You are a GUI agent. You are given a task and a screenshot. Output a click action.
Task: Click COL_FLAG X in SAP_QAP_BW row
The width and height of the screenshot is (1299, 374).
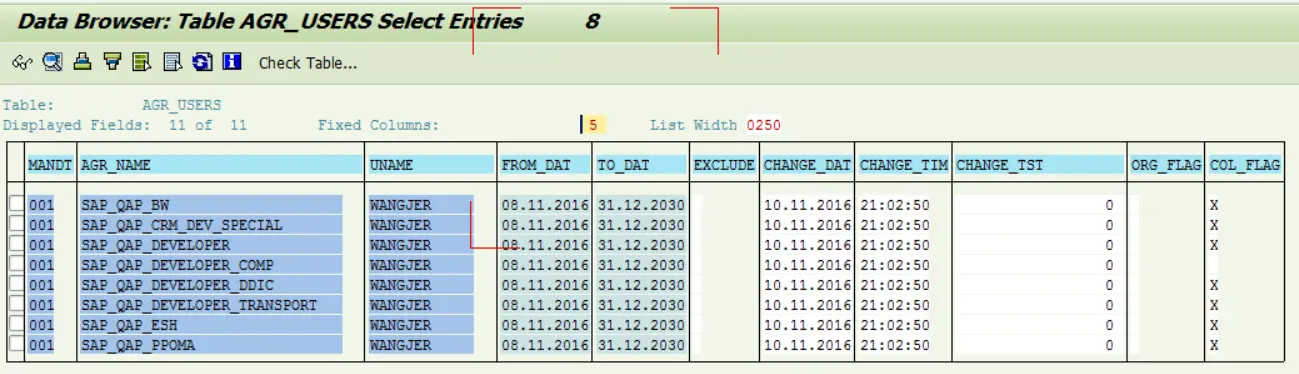[x=1214, y=205]
